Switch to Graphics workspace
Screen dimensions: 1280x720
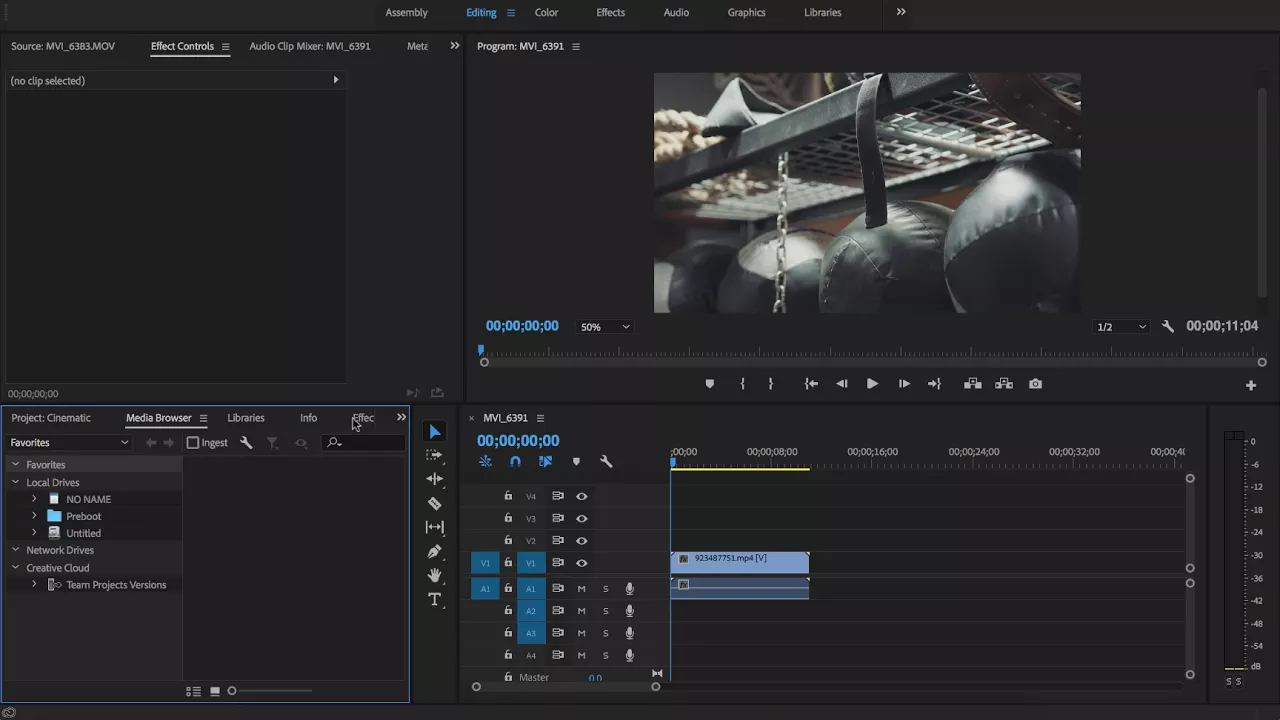[x=746, y=12]
